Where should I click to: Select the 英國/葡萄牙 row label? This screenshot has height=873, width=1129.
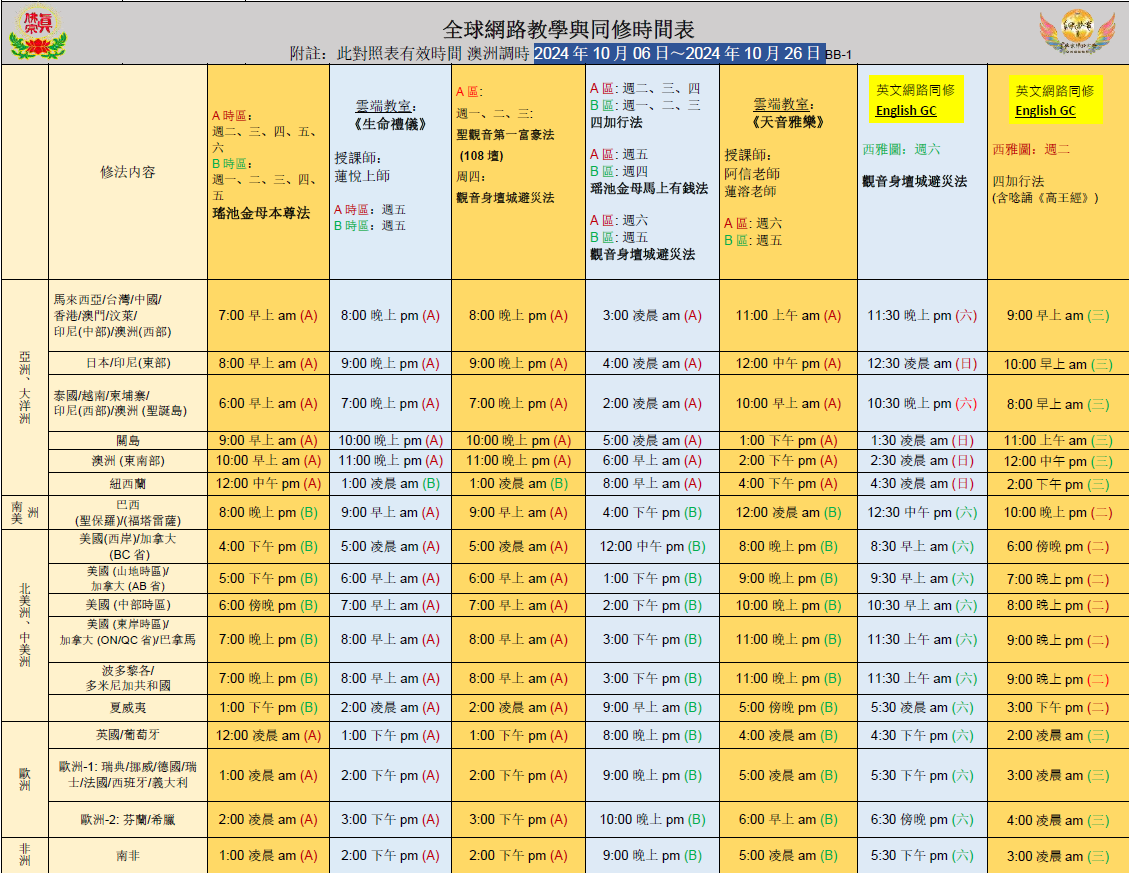[x=128, y=735]
